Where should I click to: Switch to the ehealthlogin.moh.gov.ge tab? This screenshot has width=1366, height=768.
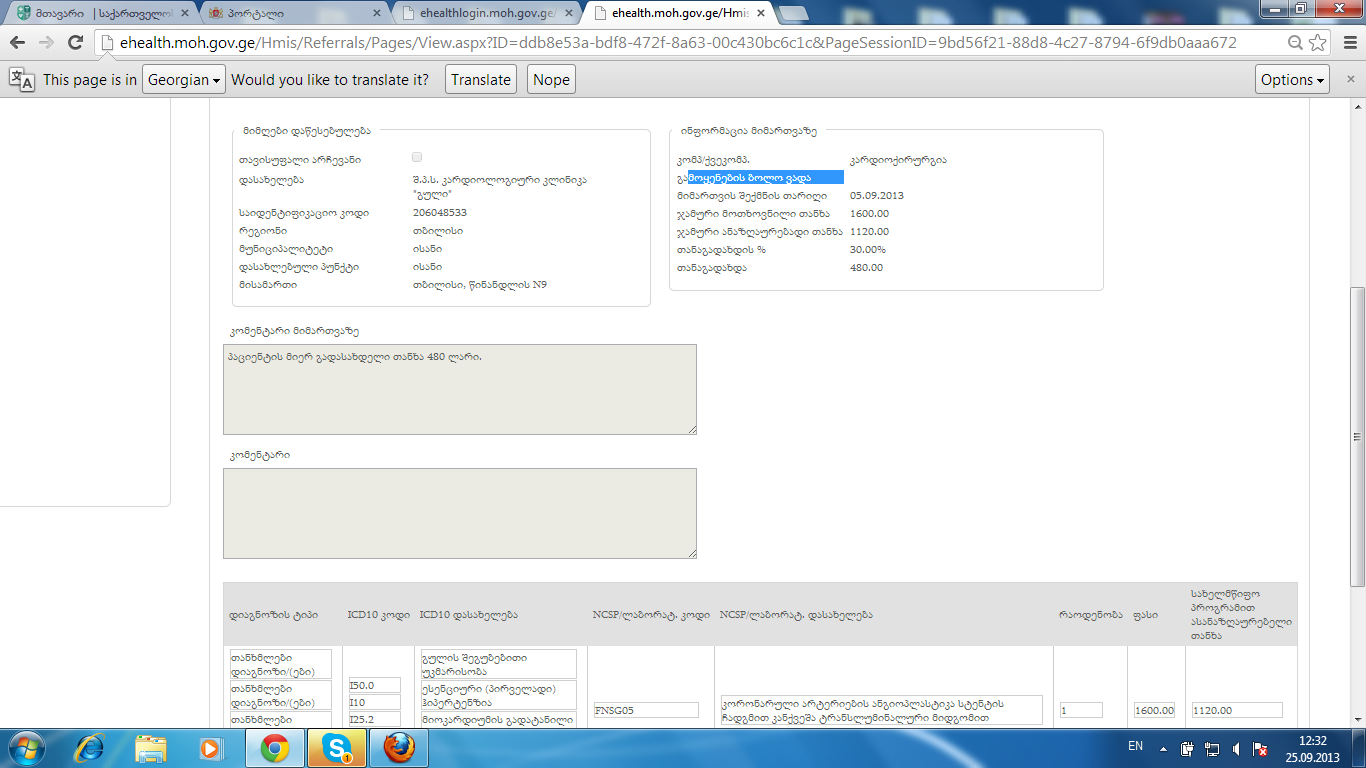487,14
